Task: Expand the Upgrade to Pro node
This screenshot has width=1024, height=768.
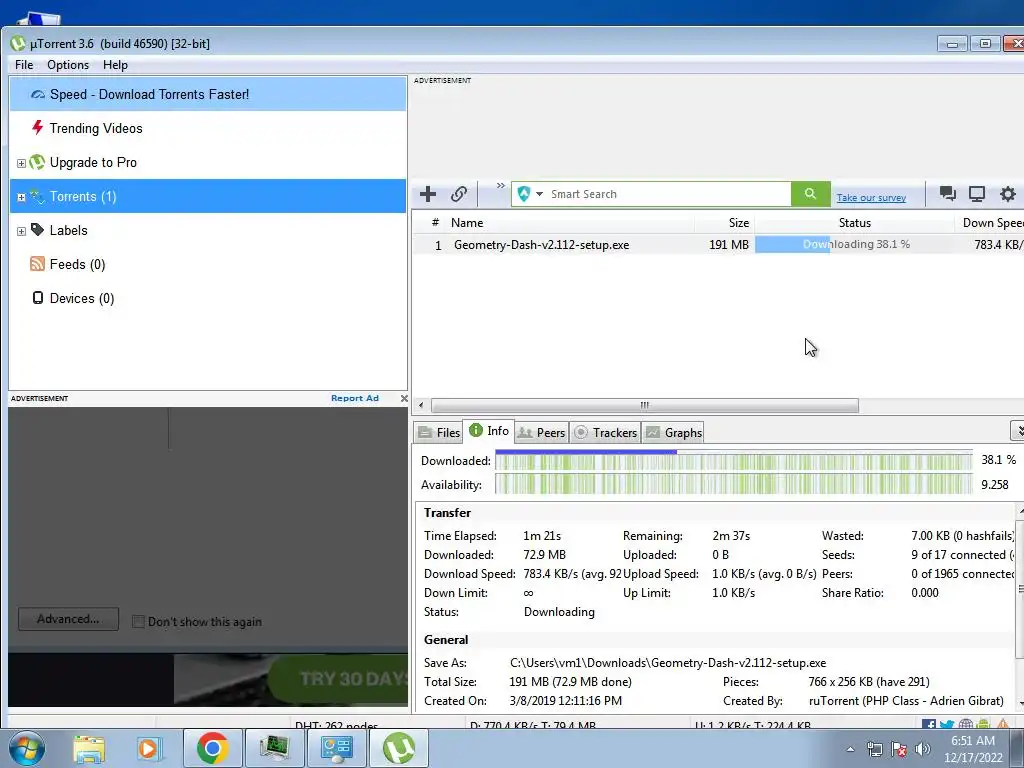Action: 21,163
